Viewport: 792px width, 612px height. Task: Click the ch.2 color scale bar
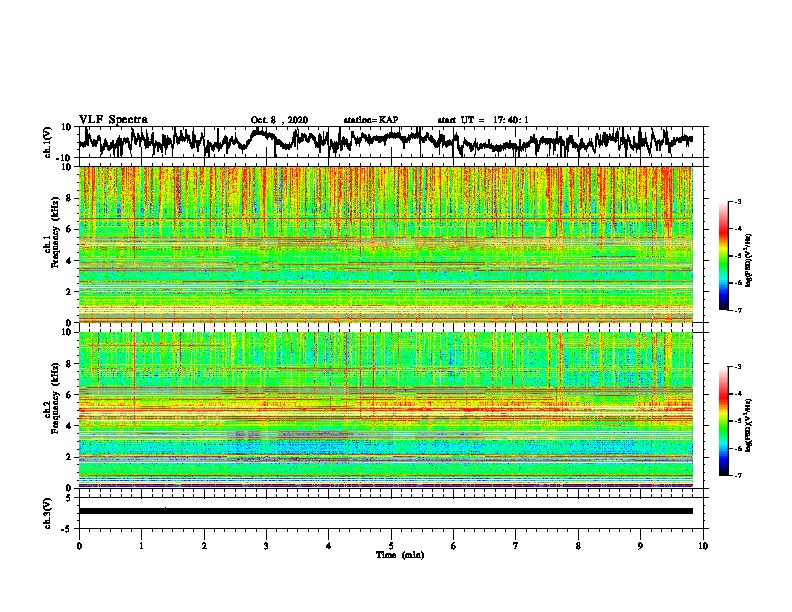tap(723, 421)
